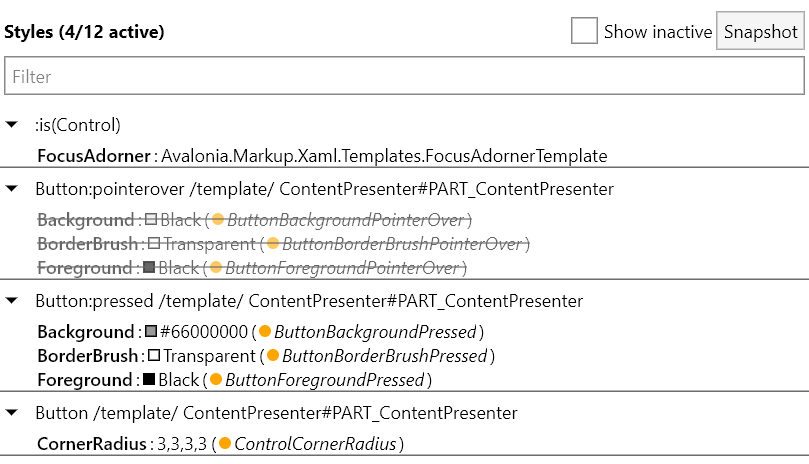The image size is (809, 464).
Task: Click orange dot beside ButtonForegroundPointerOver
Action: point(216,268)
